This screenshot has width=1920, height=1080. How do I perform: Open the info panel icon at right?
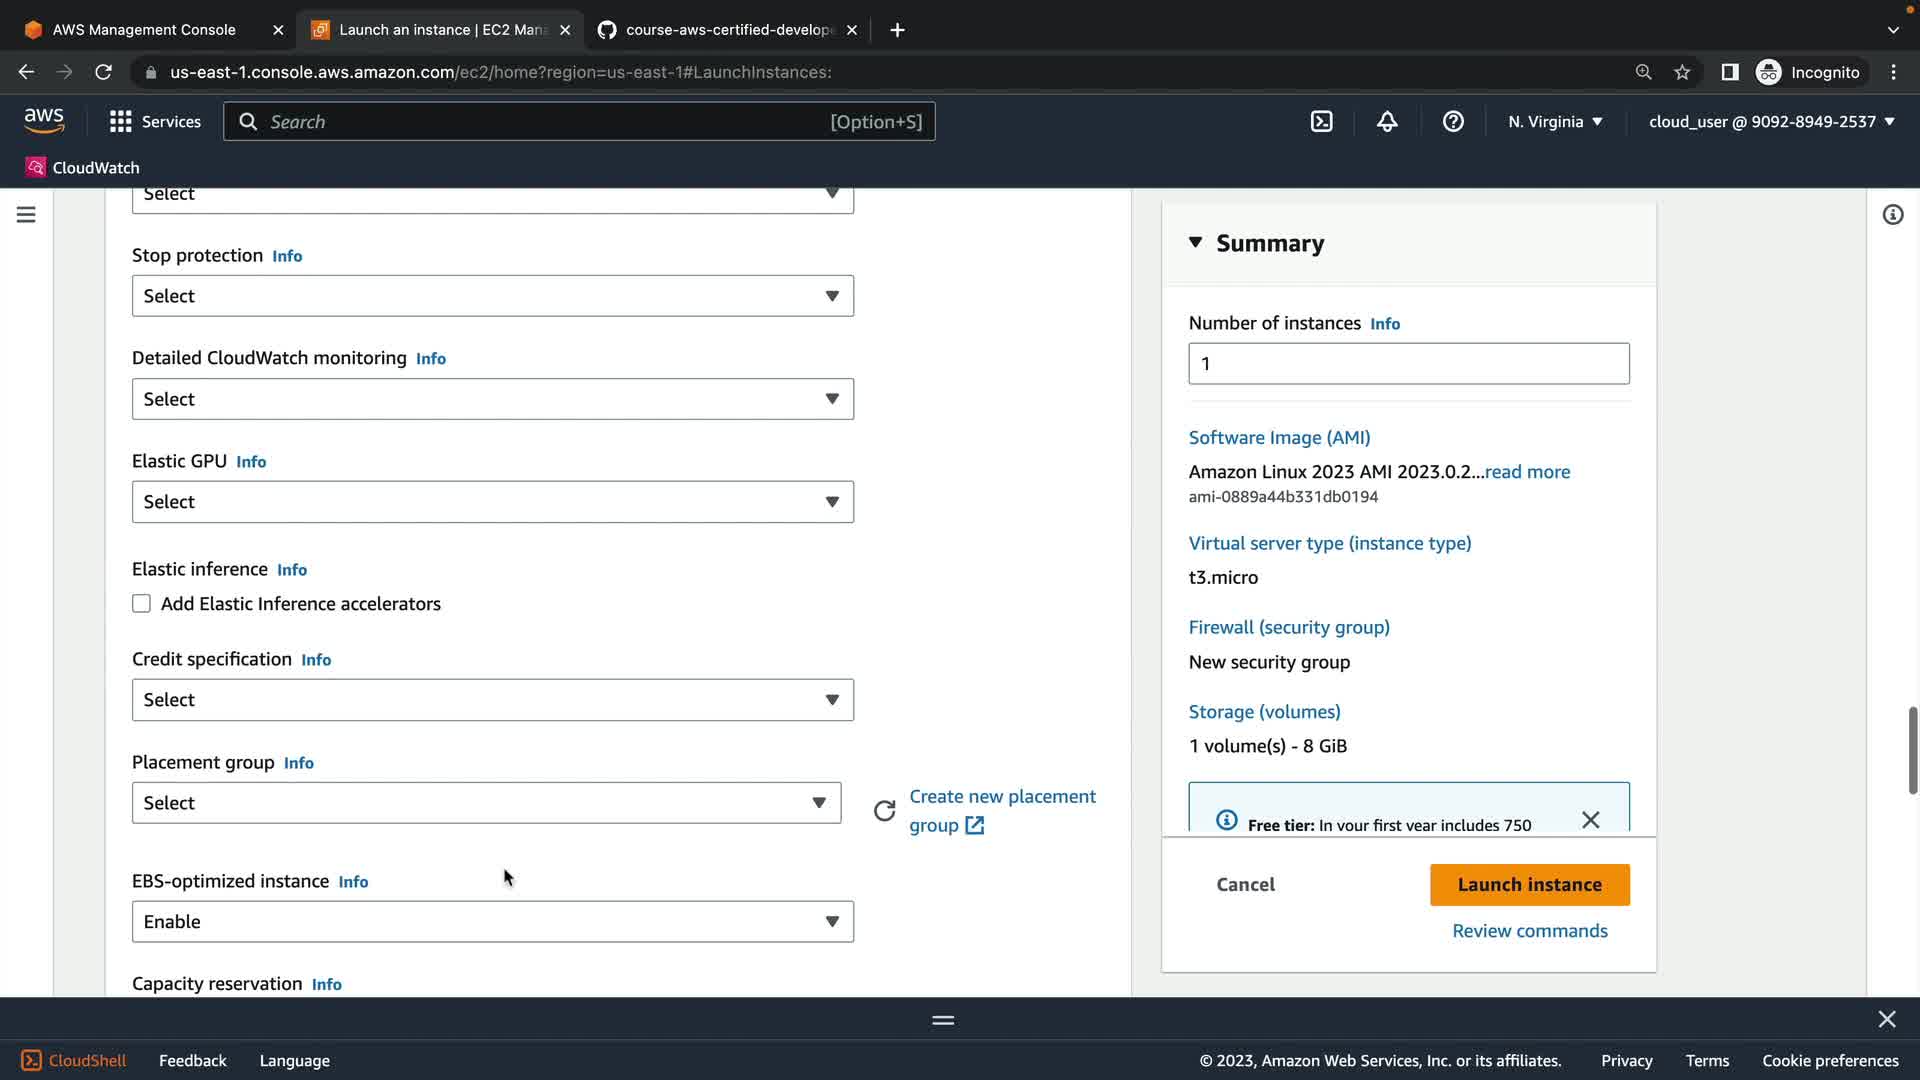tap(1892, 215)
